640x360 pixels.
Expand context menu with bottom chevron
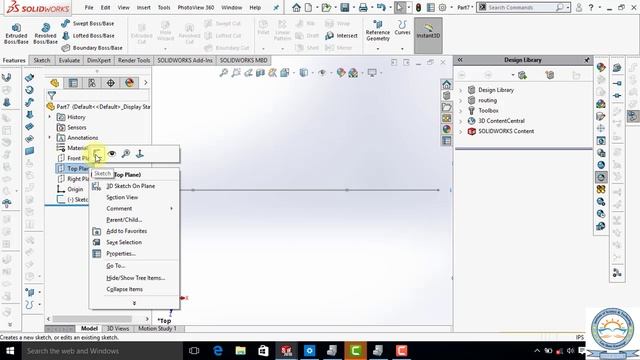point(134,303)
